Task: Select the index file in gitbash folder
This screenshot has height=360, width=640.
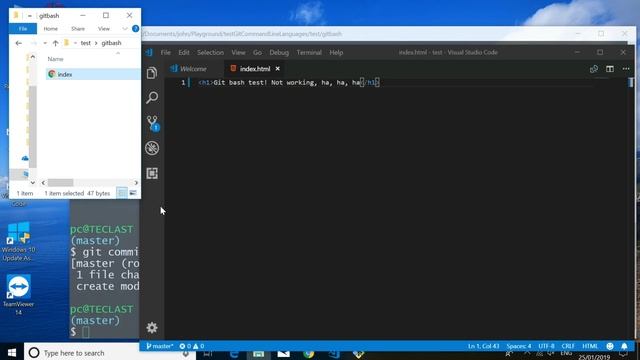Action: click(93, 74)
